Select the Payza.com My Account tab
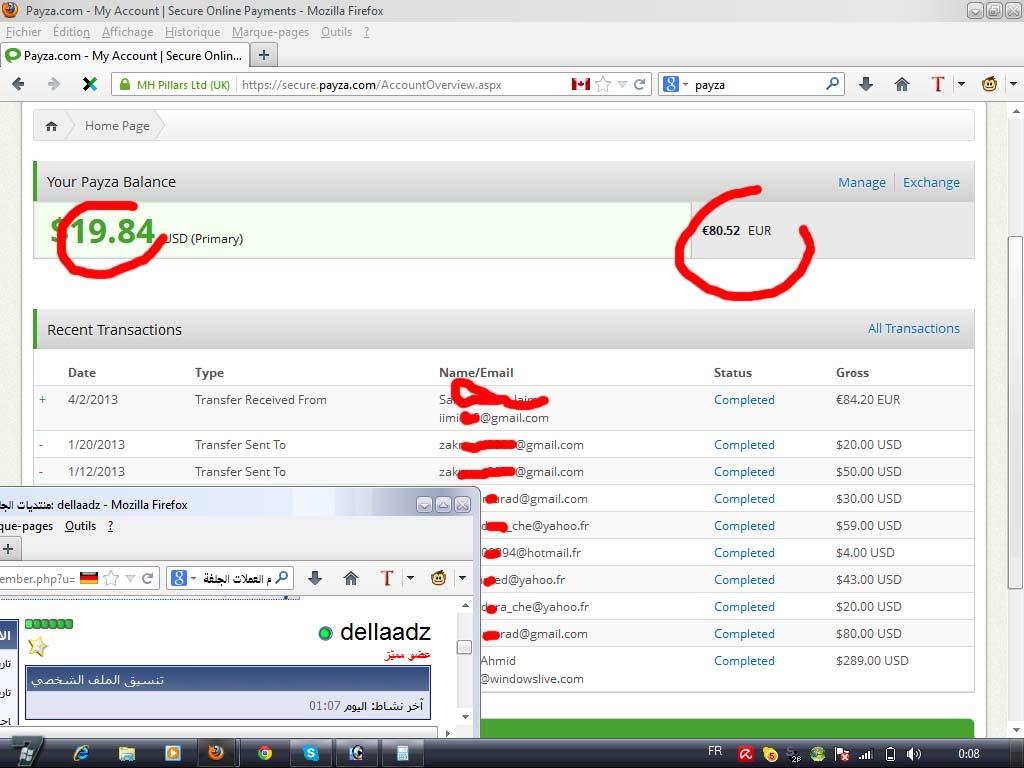The height and width of the screenshot is (768, 1024). click(x=125, y=56)
